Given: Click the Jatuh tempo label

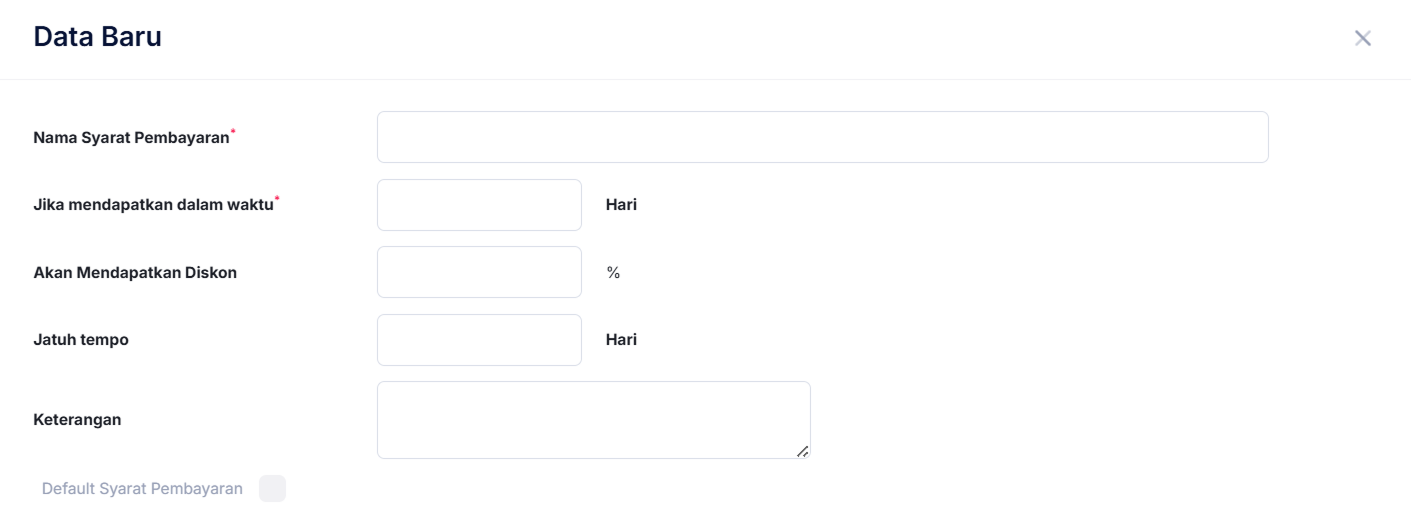Looking at the screenshot, I should (81, 340).
